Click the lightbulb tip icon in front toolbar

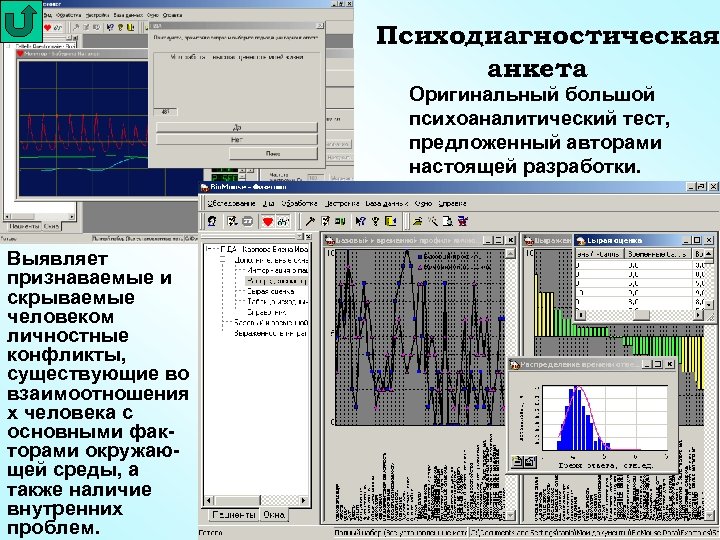pyautogui.click(x=376, y=222)
